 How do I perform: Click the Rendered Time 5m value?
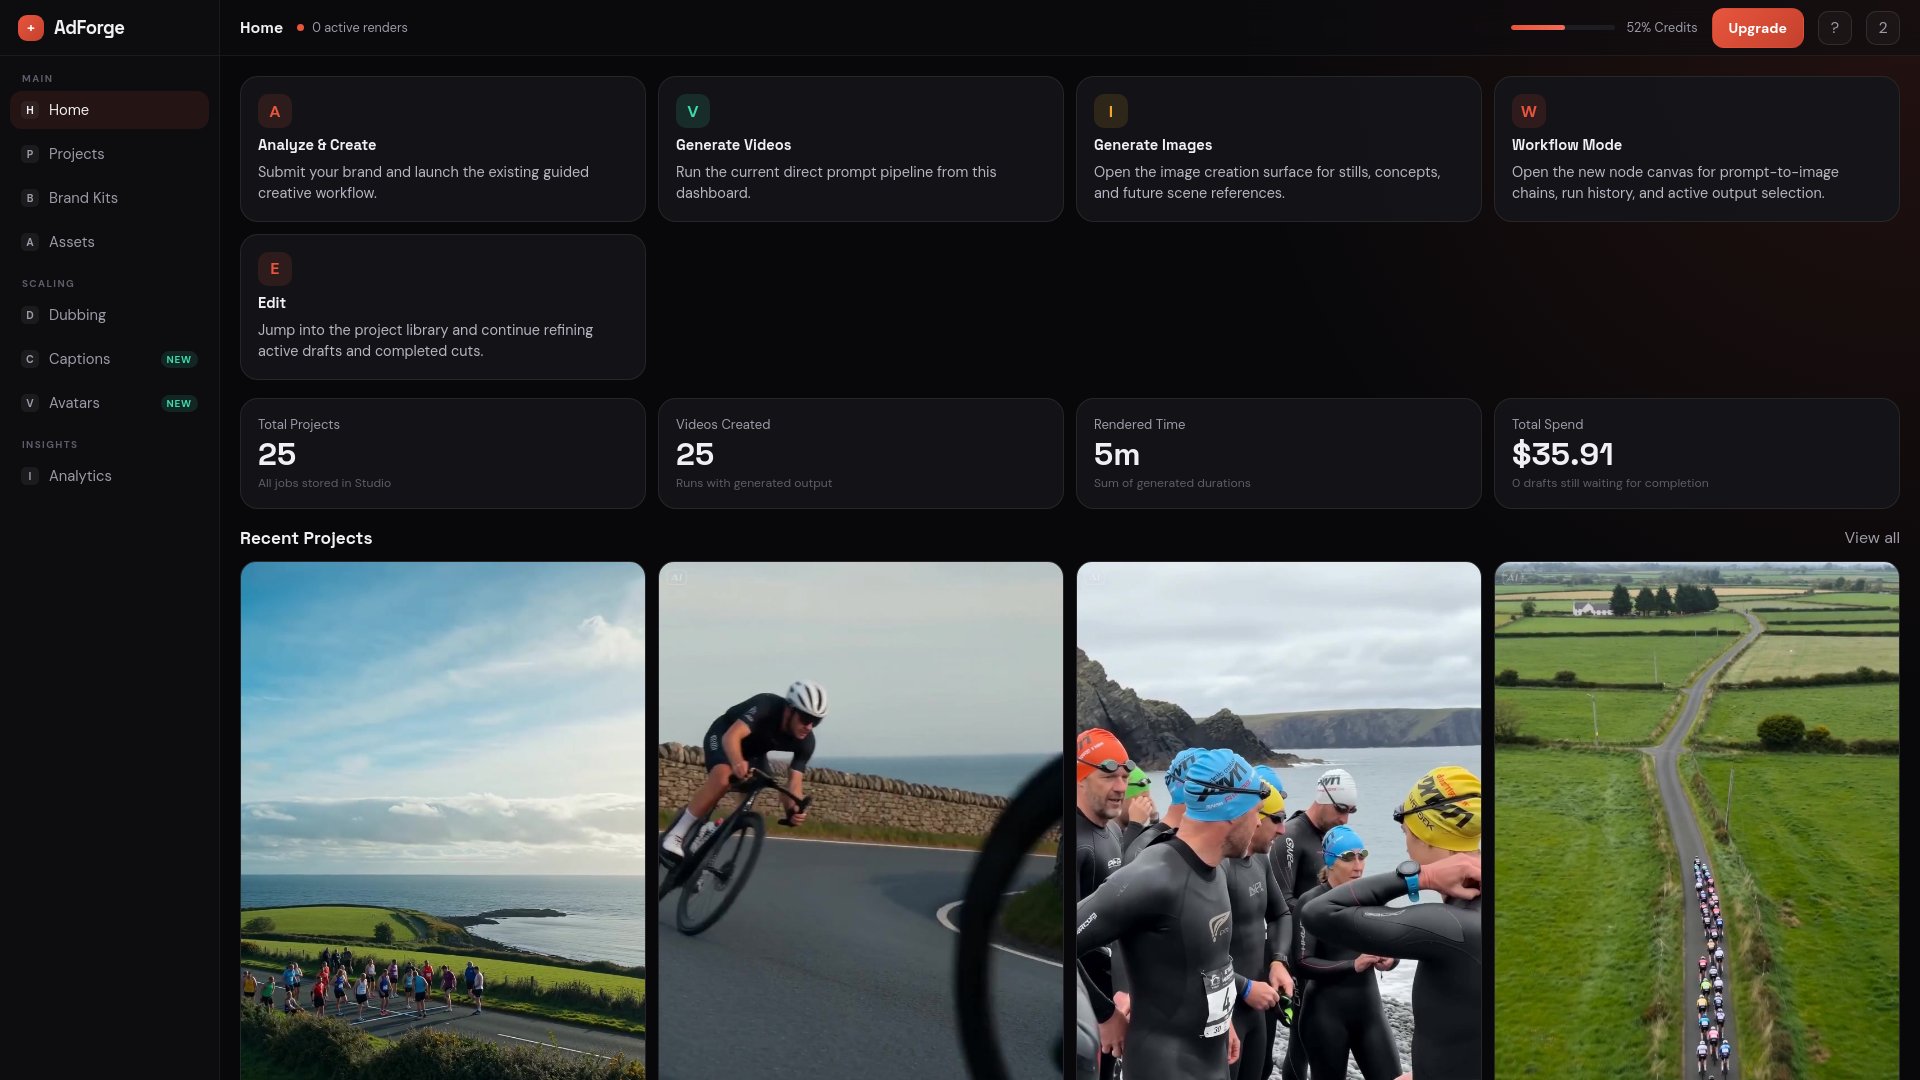coord(1117,454)
